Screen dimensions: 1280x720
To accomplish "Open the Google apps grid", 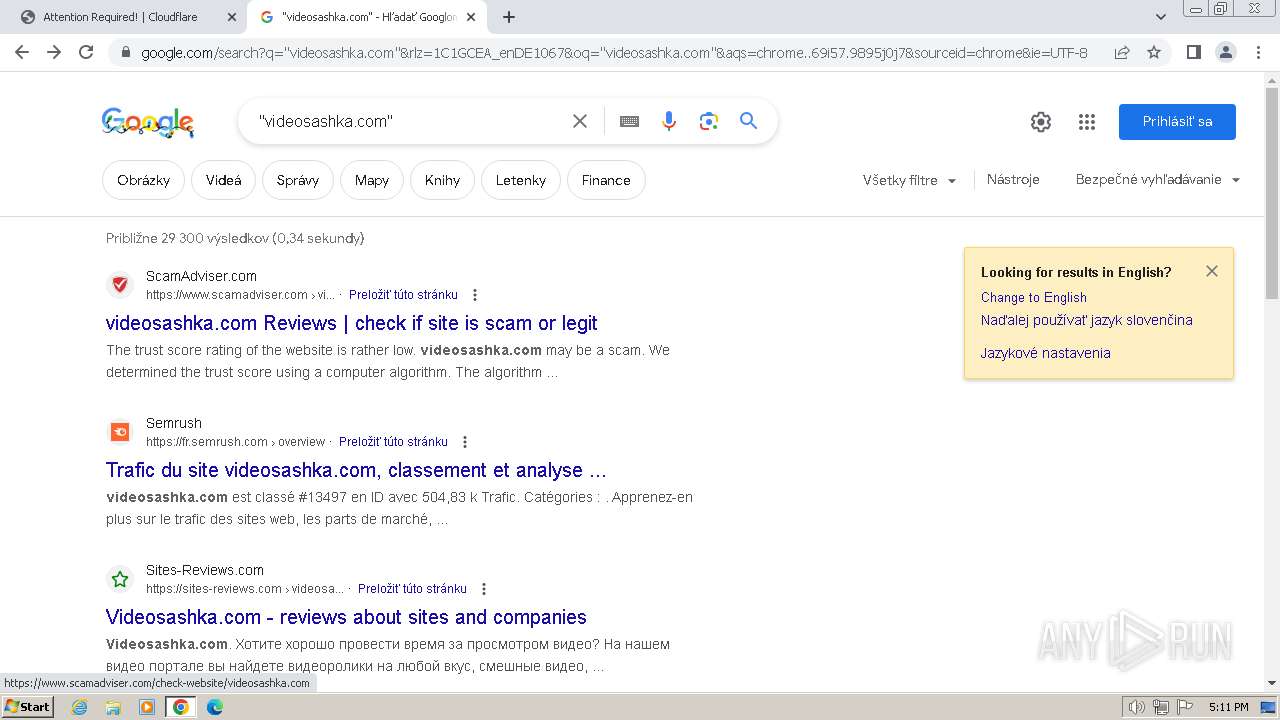I will 1087,122.
